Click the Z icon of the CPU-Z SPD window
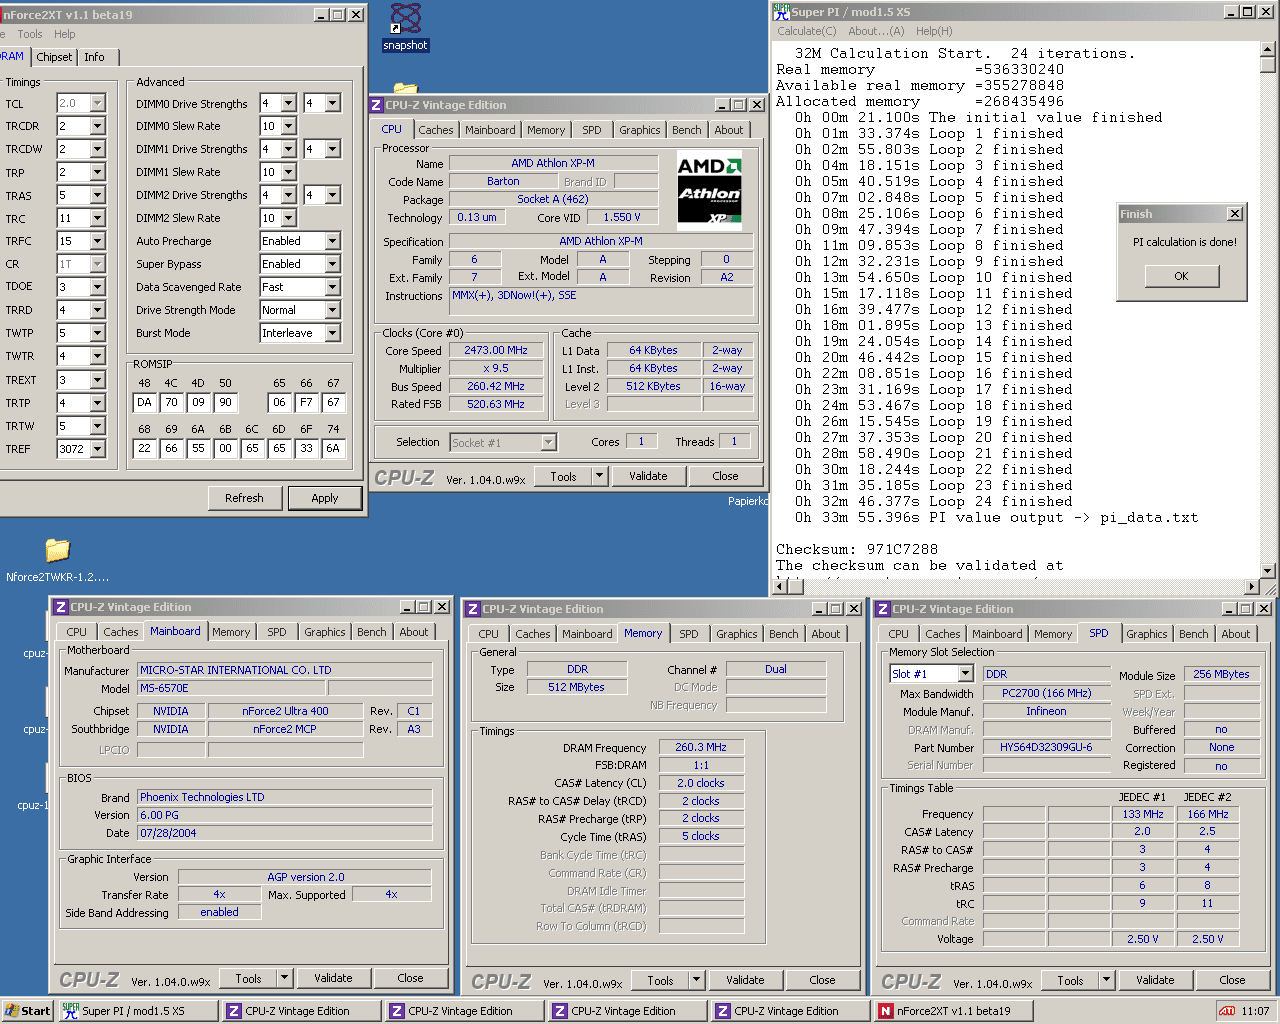This screenshot has width=1280, height=1024. click(x=883, y=609)
